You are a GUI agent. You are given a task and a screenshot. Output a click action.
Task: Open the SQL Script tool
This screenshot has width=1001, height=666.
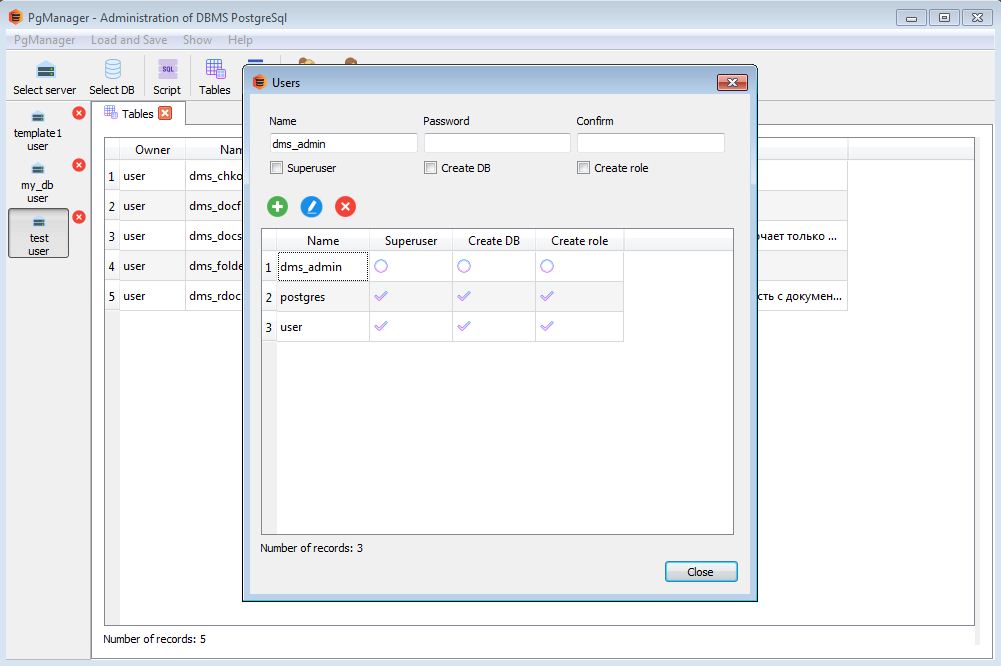pyautogui.click(x=167, y=70)
